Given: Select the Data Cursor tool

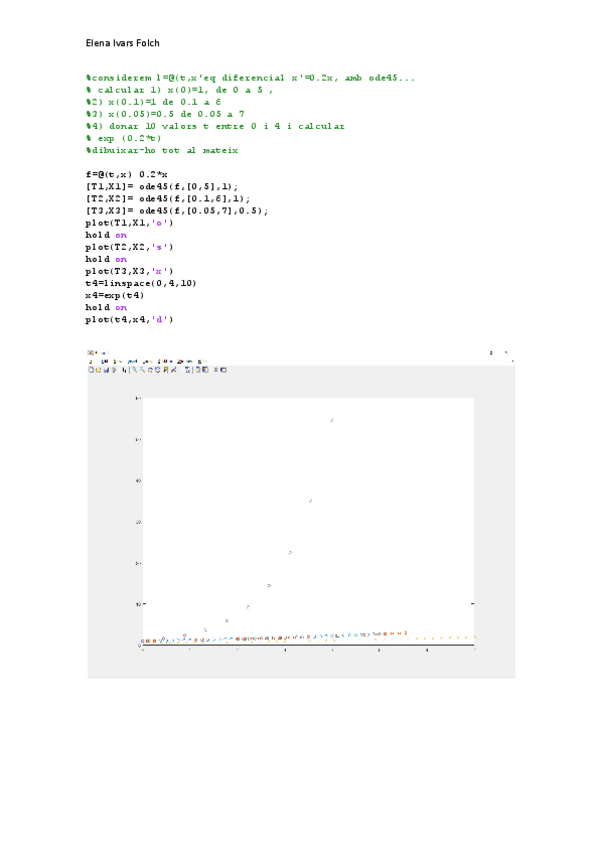Looking at the screenshot, I should pyautogui.click(x=166, y=370).
